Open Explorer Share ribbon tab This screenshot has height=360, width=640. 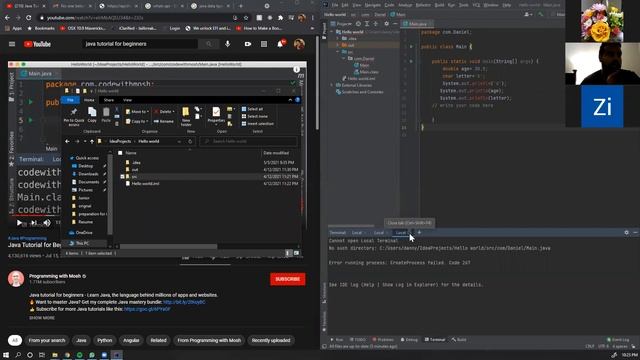pyautogui.click(x=109, y=100)
